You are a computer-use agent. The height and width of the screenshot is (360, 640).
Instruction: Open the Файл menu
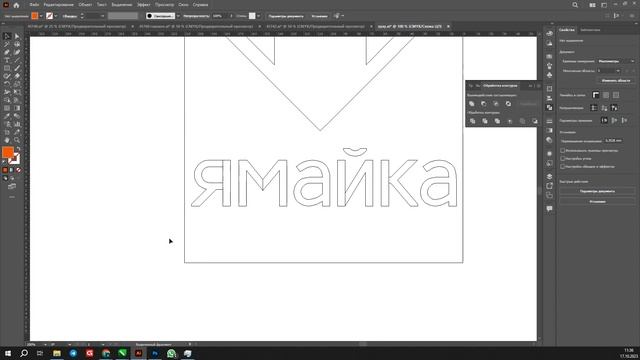tap(34, 5)
